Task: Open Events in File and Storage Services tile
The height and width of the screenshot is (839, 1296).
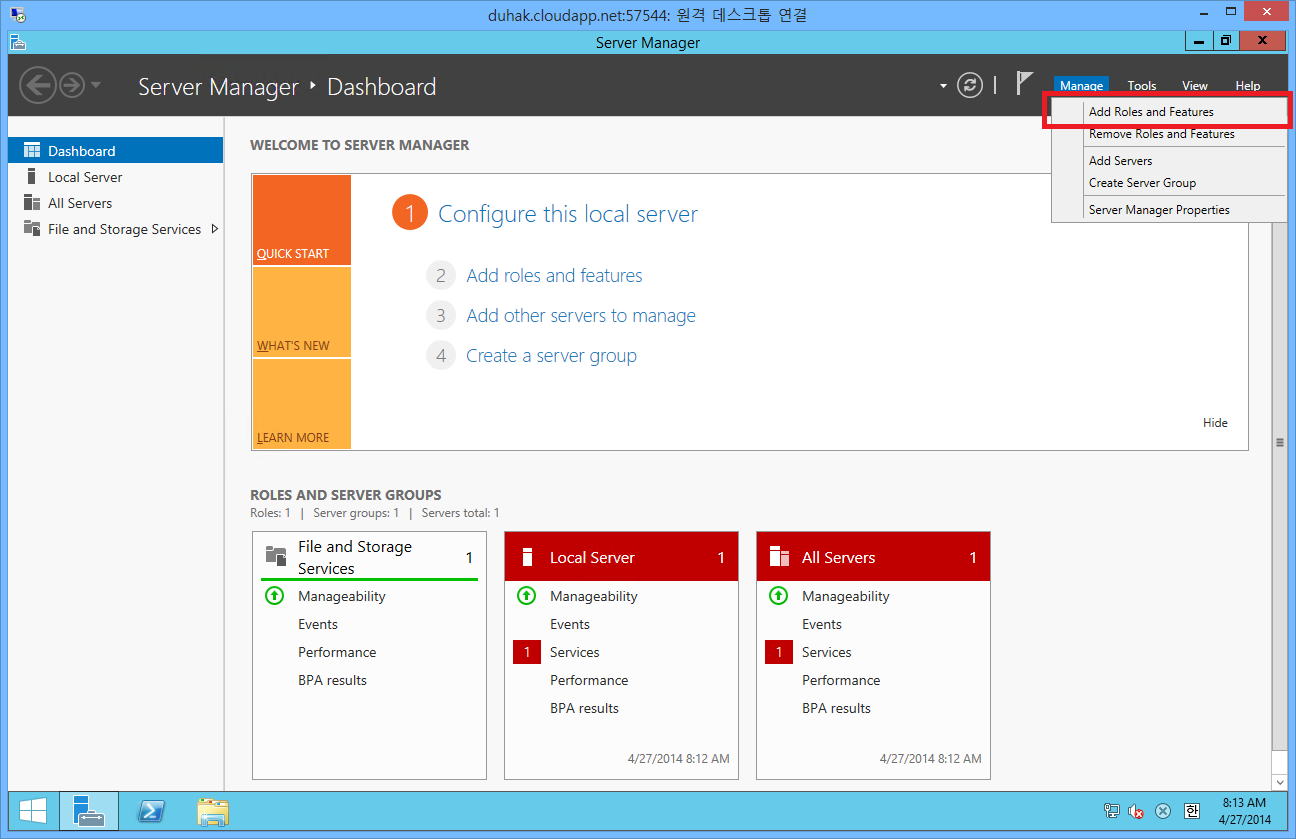Action: click(x=318, y=624)
